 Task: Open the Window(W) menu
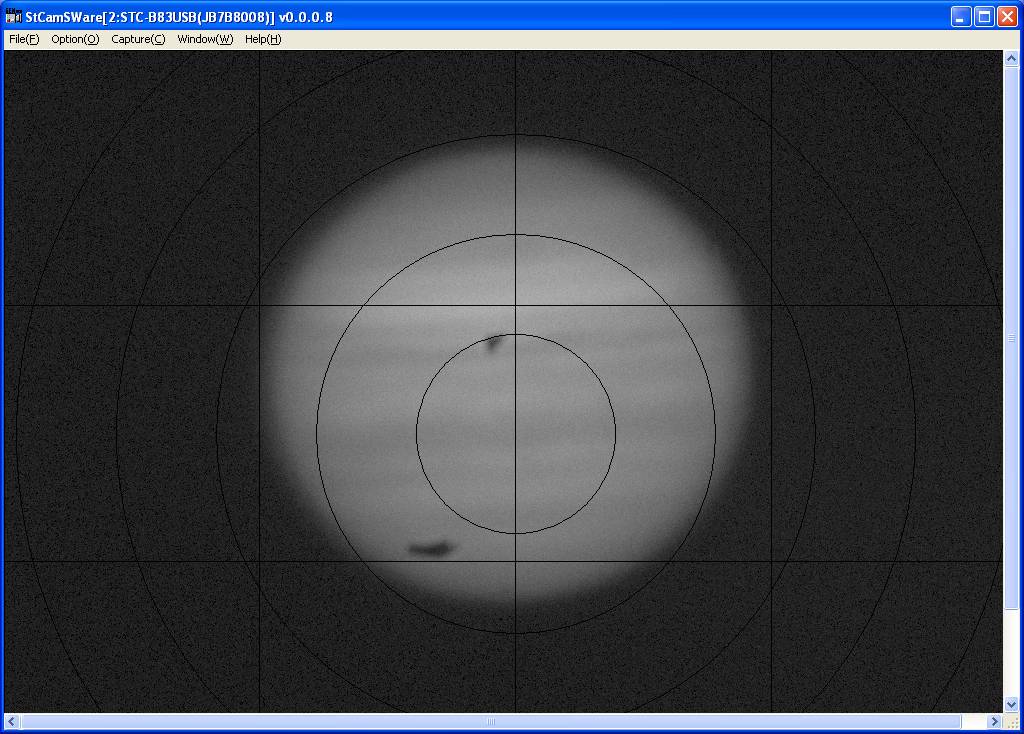205,39
